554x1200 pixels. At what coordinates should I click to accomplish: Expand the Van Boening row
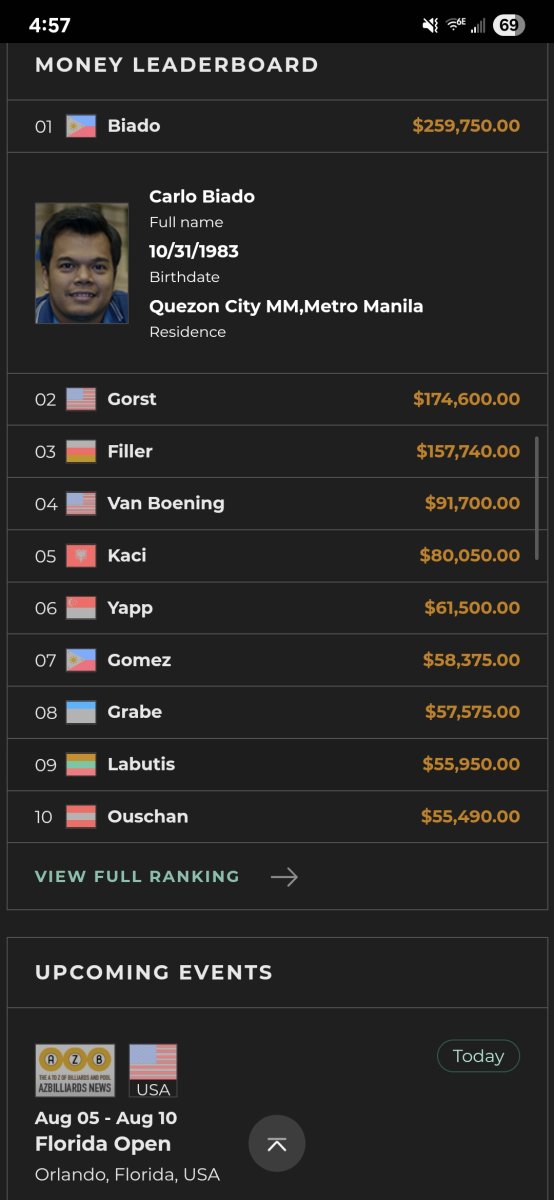pos(277,503)
